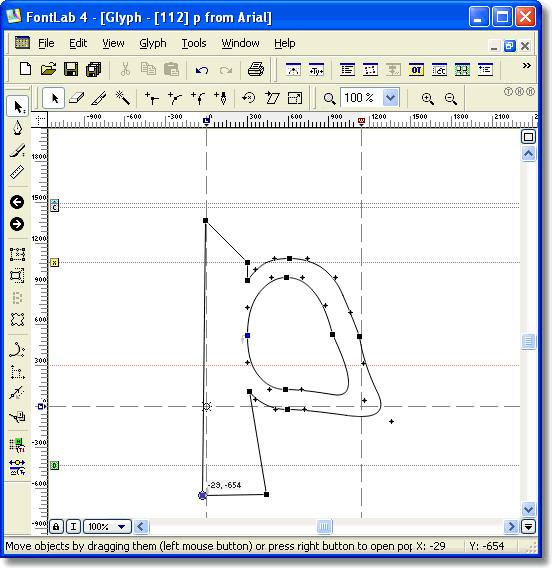
Task: Select the Eraser tool in the toolbar
Action: (77, 98)
